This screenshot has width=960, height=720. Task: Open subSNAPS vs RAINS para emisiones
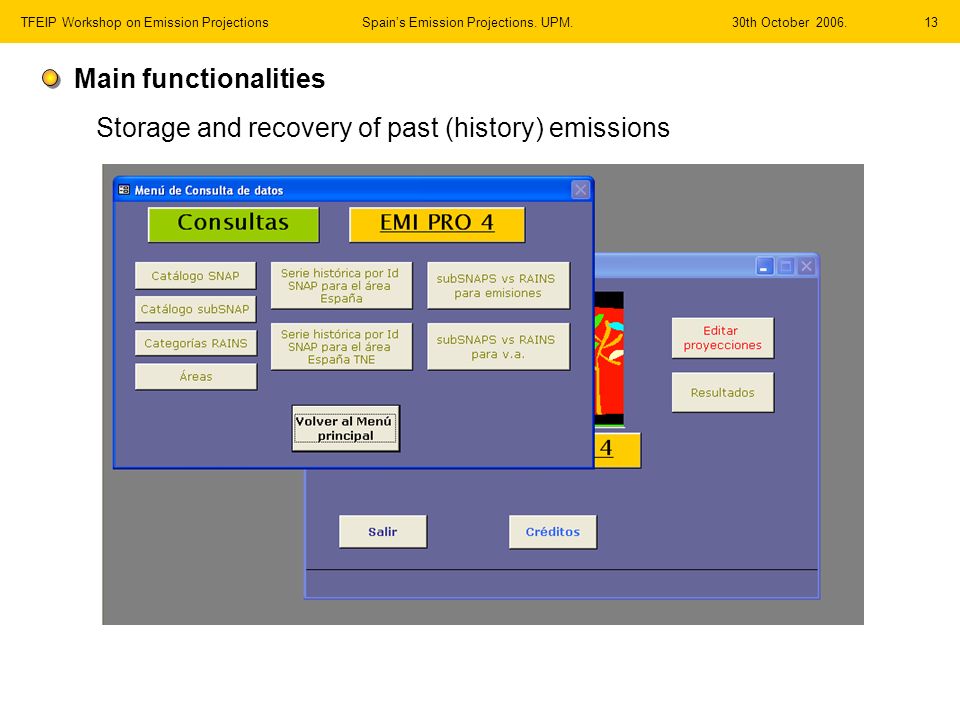498,285
